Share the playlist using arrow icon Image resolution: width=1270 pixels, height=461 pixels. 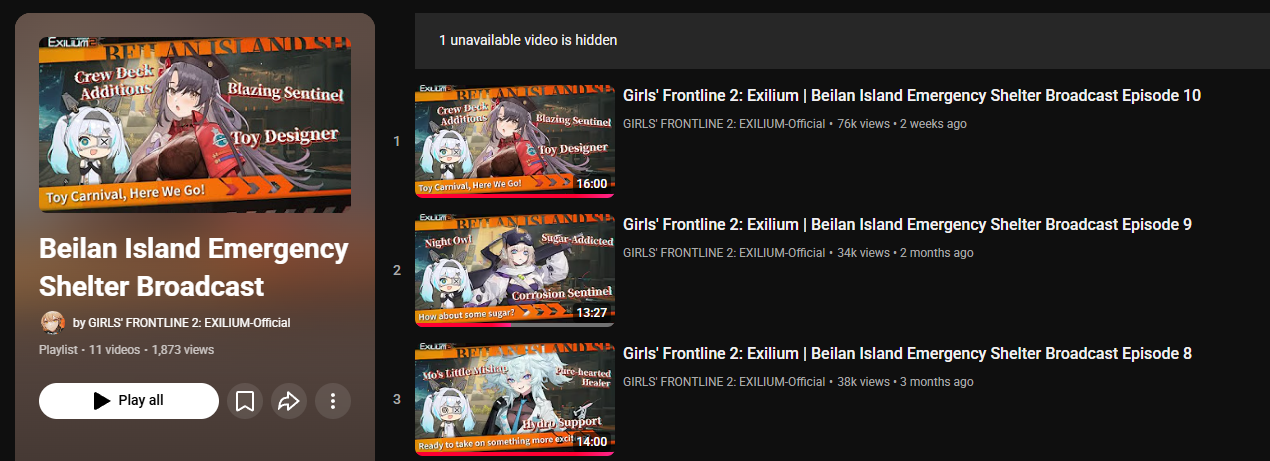pos(289,401)
